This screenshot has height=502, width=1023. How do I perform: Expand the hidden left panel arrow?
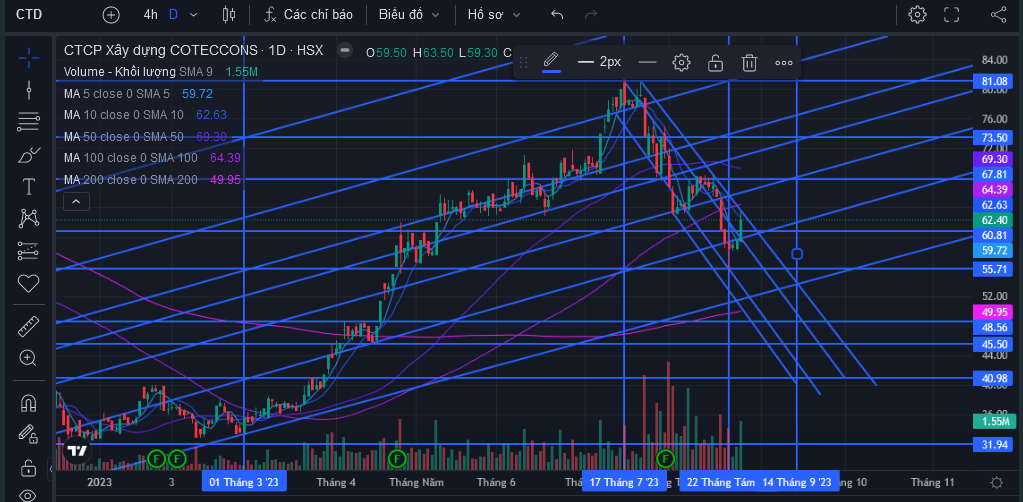pos(52,468)
